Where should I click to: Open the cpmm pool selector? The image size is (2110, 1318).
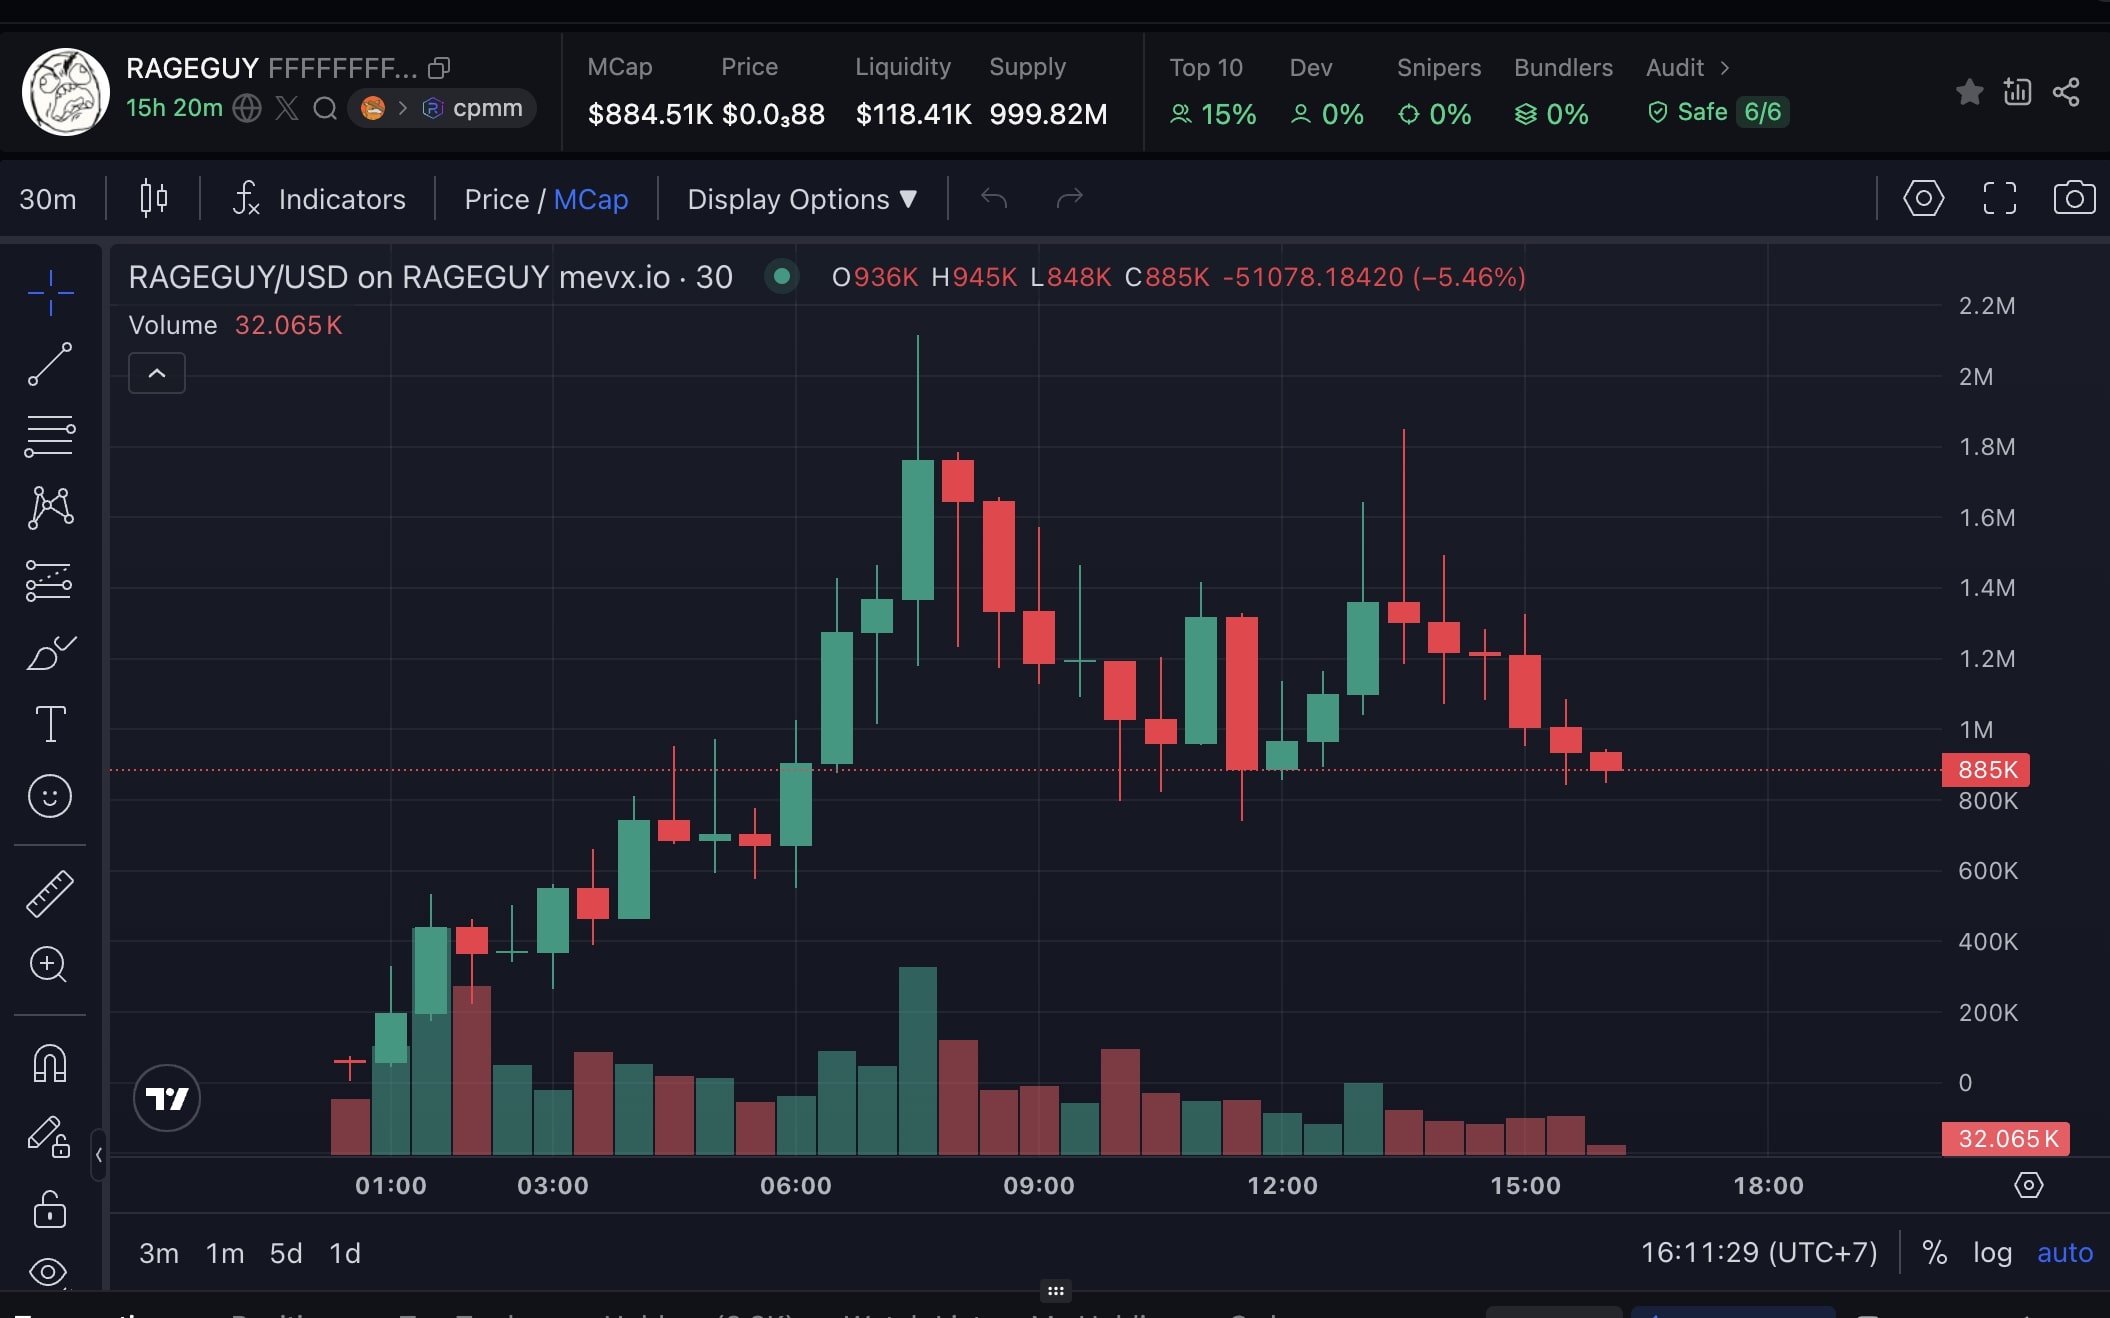click(x=443, y=108)
